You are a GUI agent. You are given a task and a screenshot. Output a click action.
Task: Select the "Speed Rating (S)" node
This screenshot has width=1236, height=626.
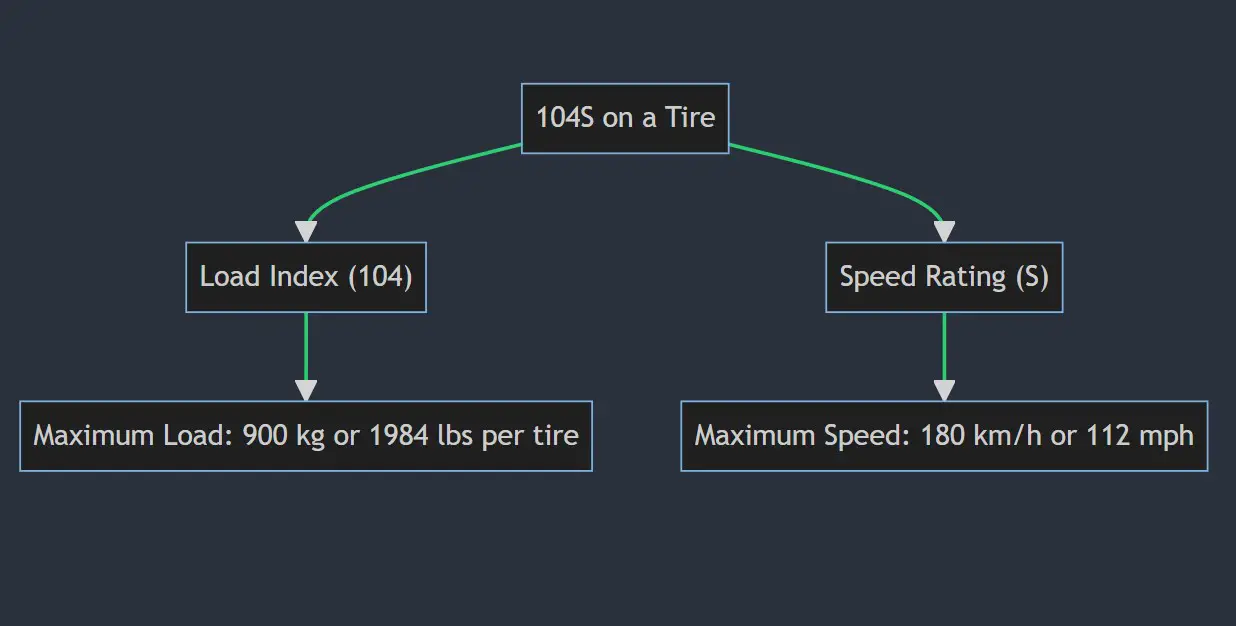tap(944, 277)
